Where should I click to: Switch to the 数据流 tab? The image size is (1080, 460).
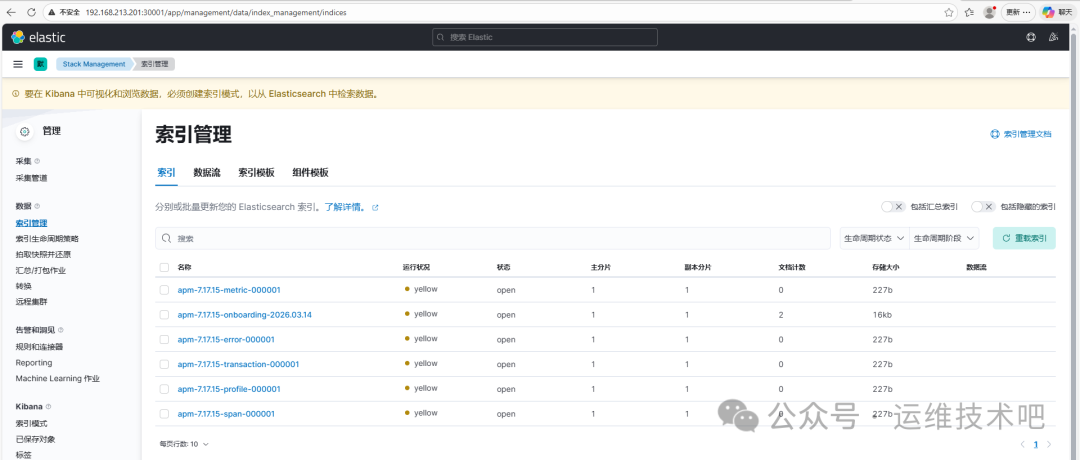click(x=207, y=173)
